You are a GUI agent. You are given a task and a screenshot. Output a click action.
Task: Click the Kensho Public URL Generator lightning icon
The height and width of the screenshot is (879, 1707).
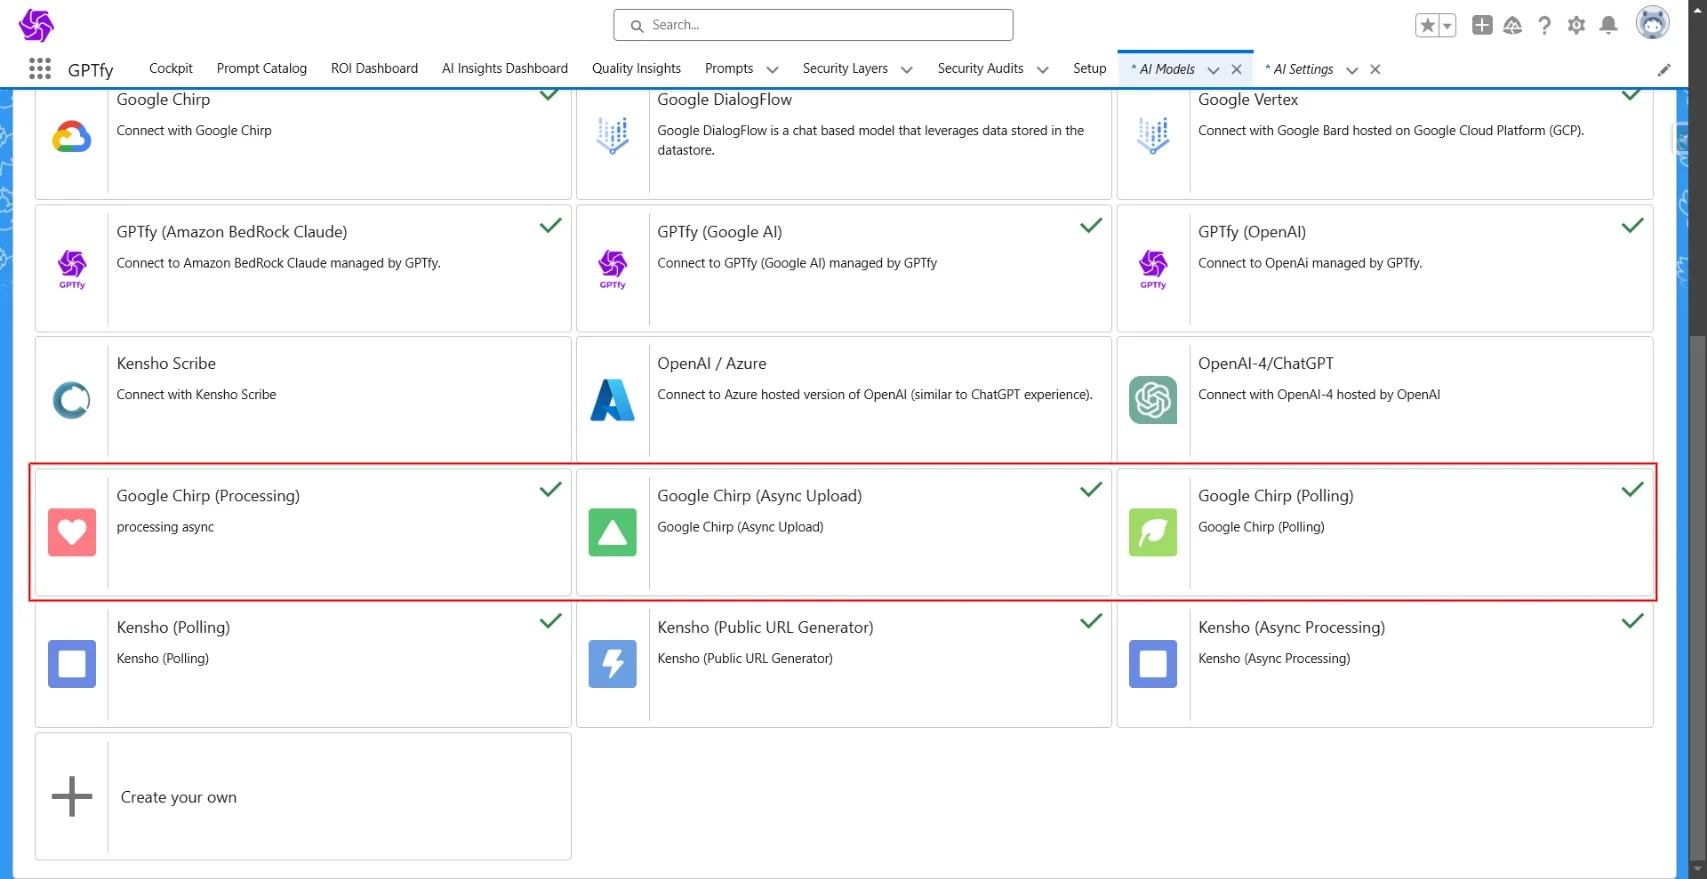[612, 664]
